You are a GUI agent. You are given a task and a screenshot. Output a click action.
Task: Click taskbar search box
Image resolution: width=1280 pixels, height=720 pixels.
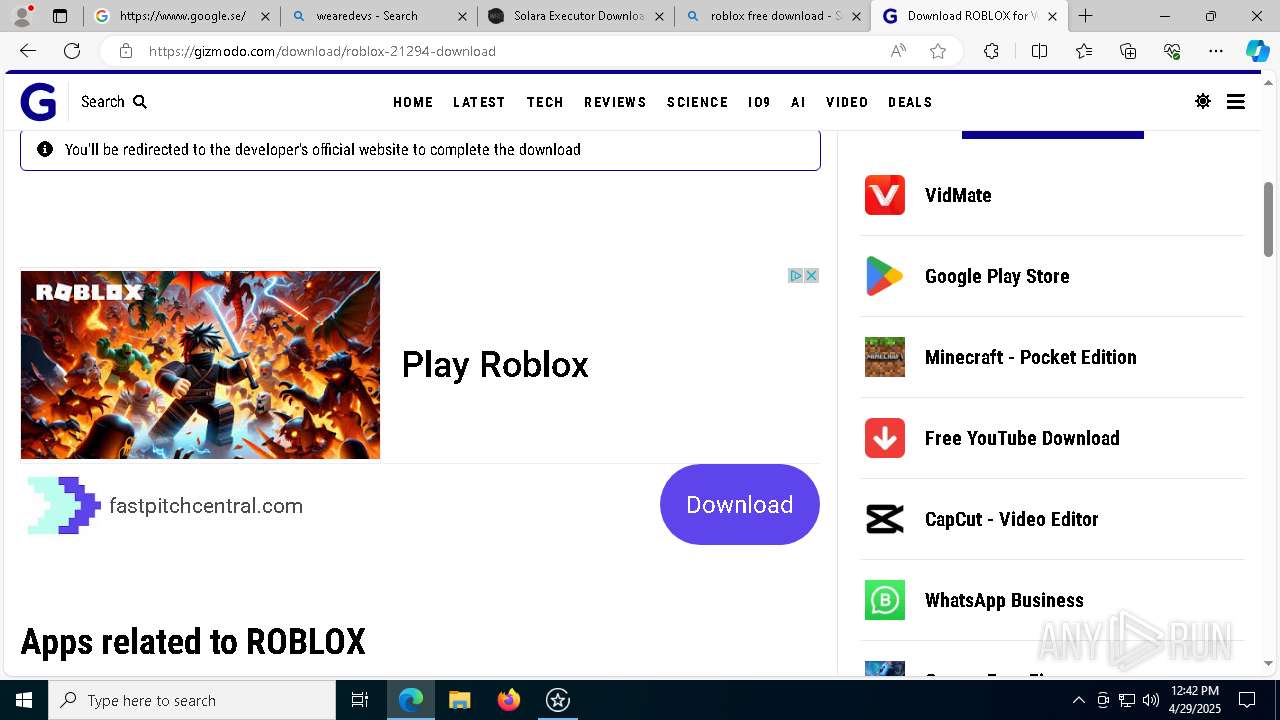pos(192,700)
